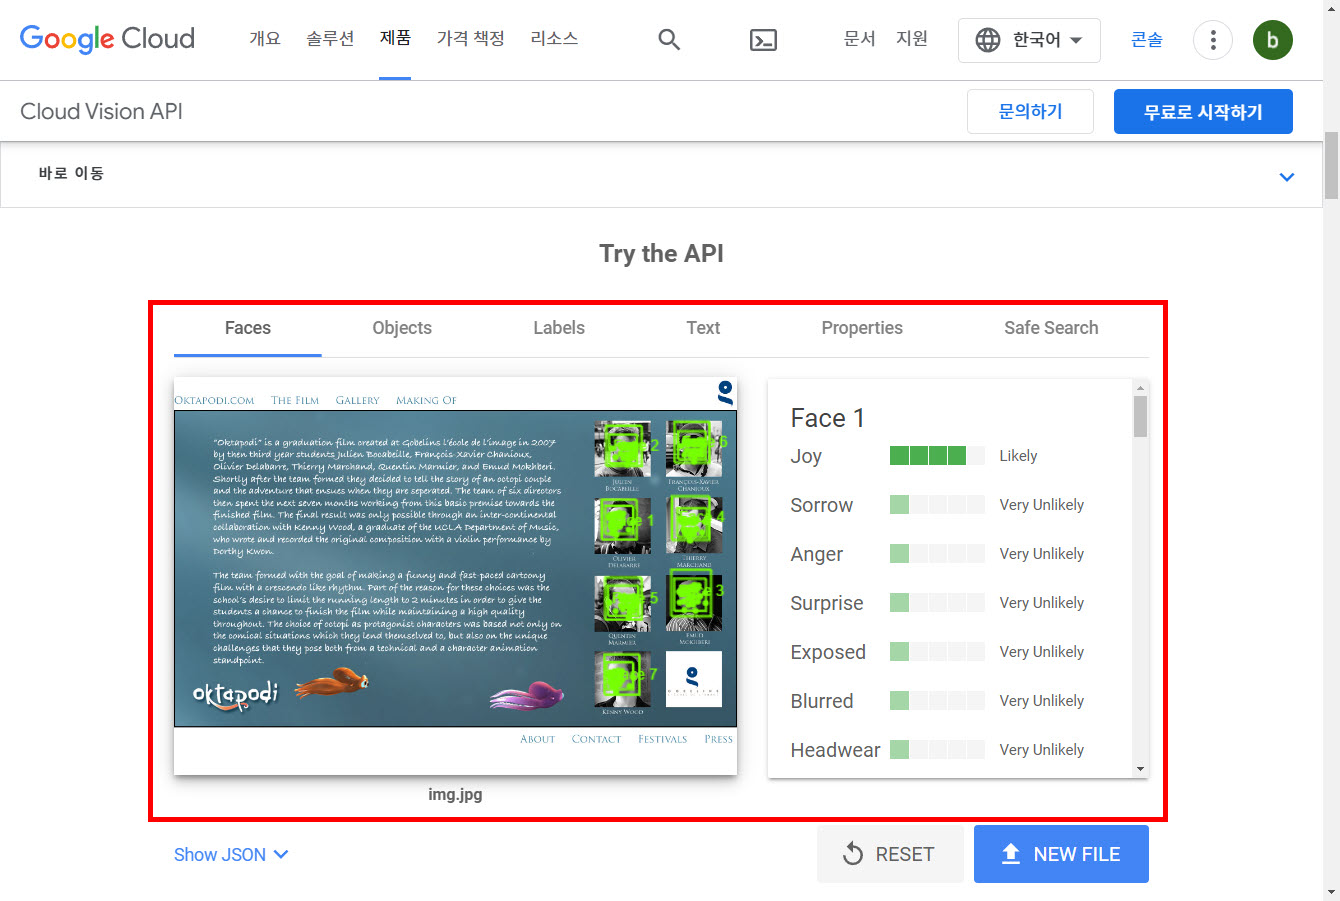
Task: Click the Surprise label
Action: [826, 603]
